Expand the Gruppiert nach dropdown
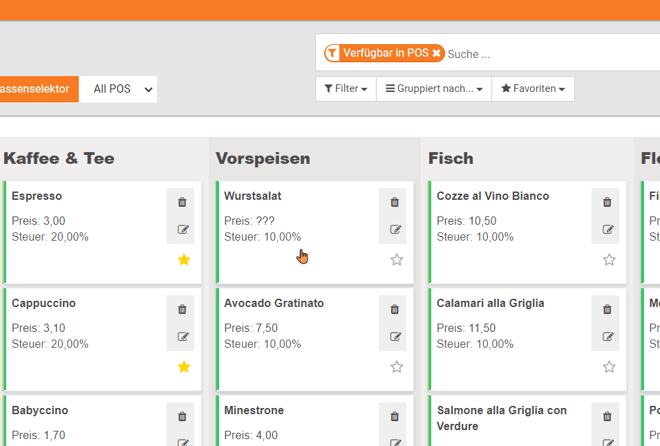Image resolution: width=660 pixels, height=446 pixels. [x=434, y=89]
